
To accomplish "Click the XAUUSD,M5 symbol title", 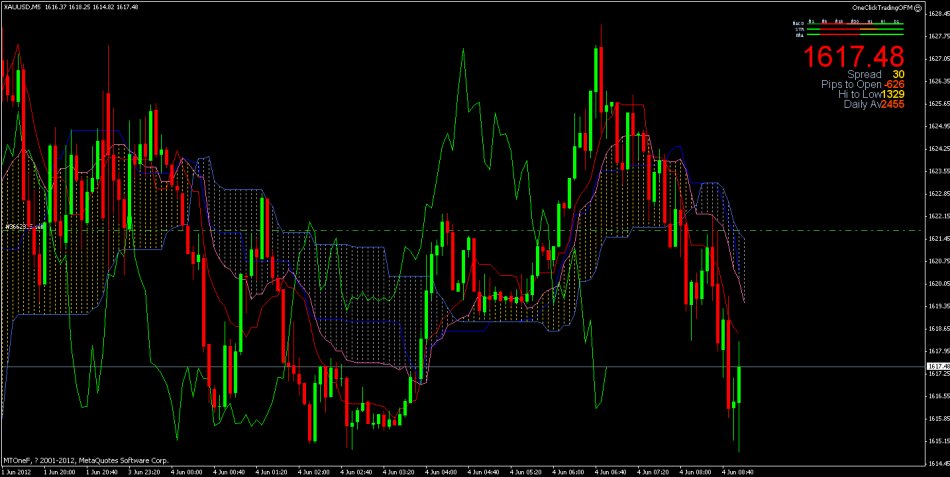I will pos(22,7).
